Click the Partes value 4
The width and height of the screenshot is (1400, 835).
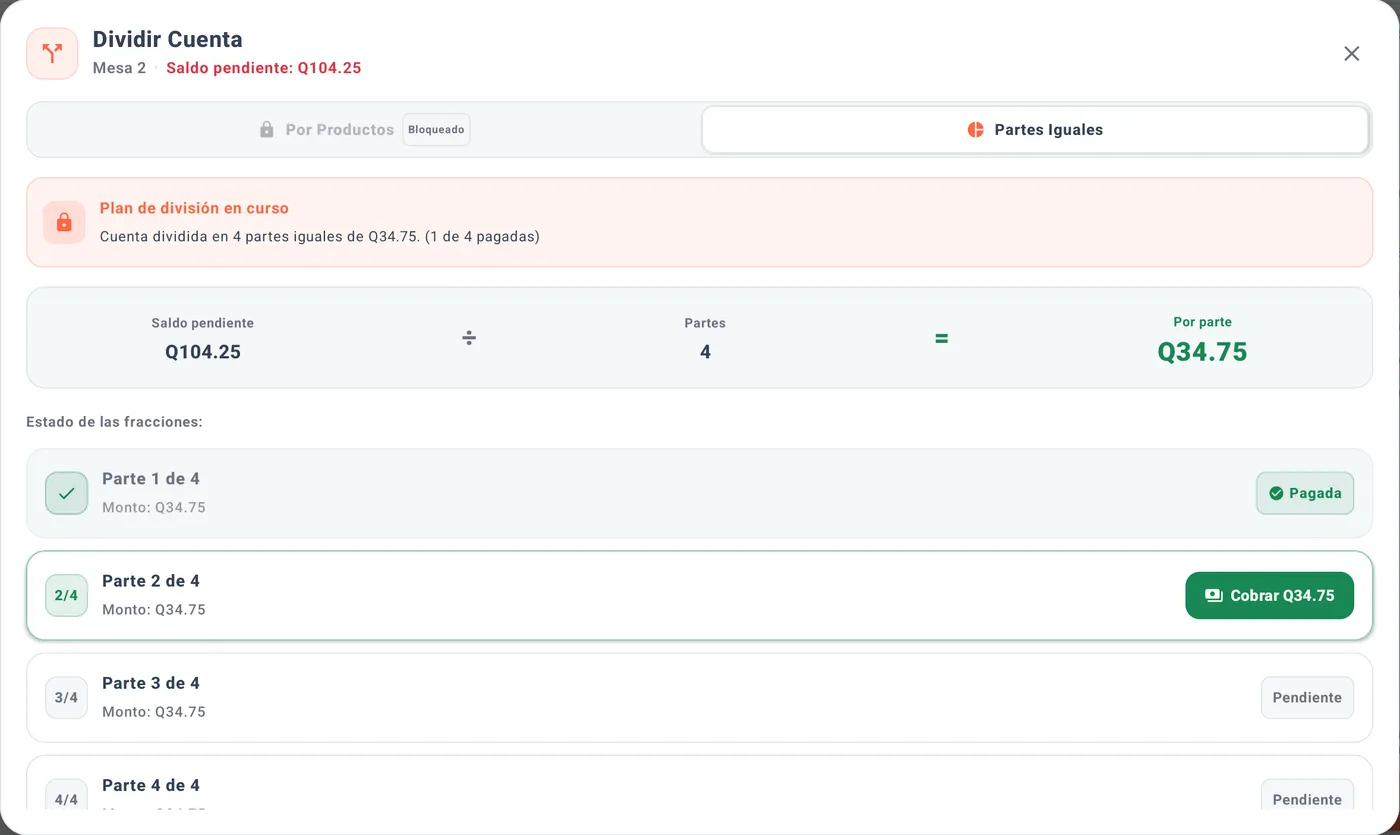(x=705, y=352)
